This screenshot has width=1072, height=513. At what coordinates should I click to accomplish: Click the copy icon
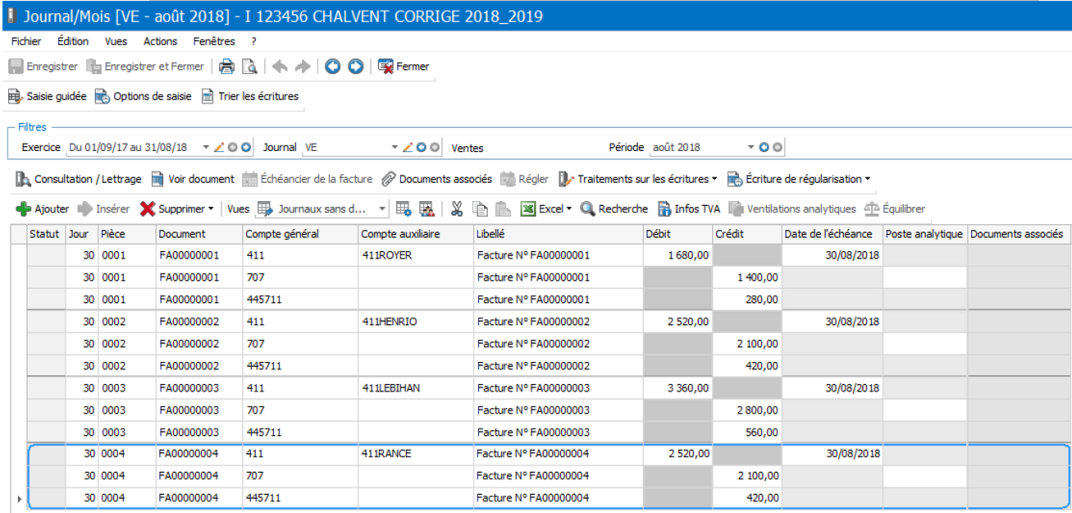[481, 209]
